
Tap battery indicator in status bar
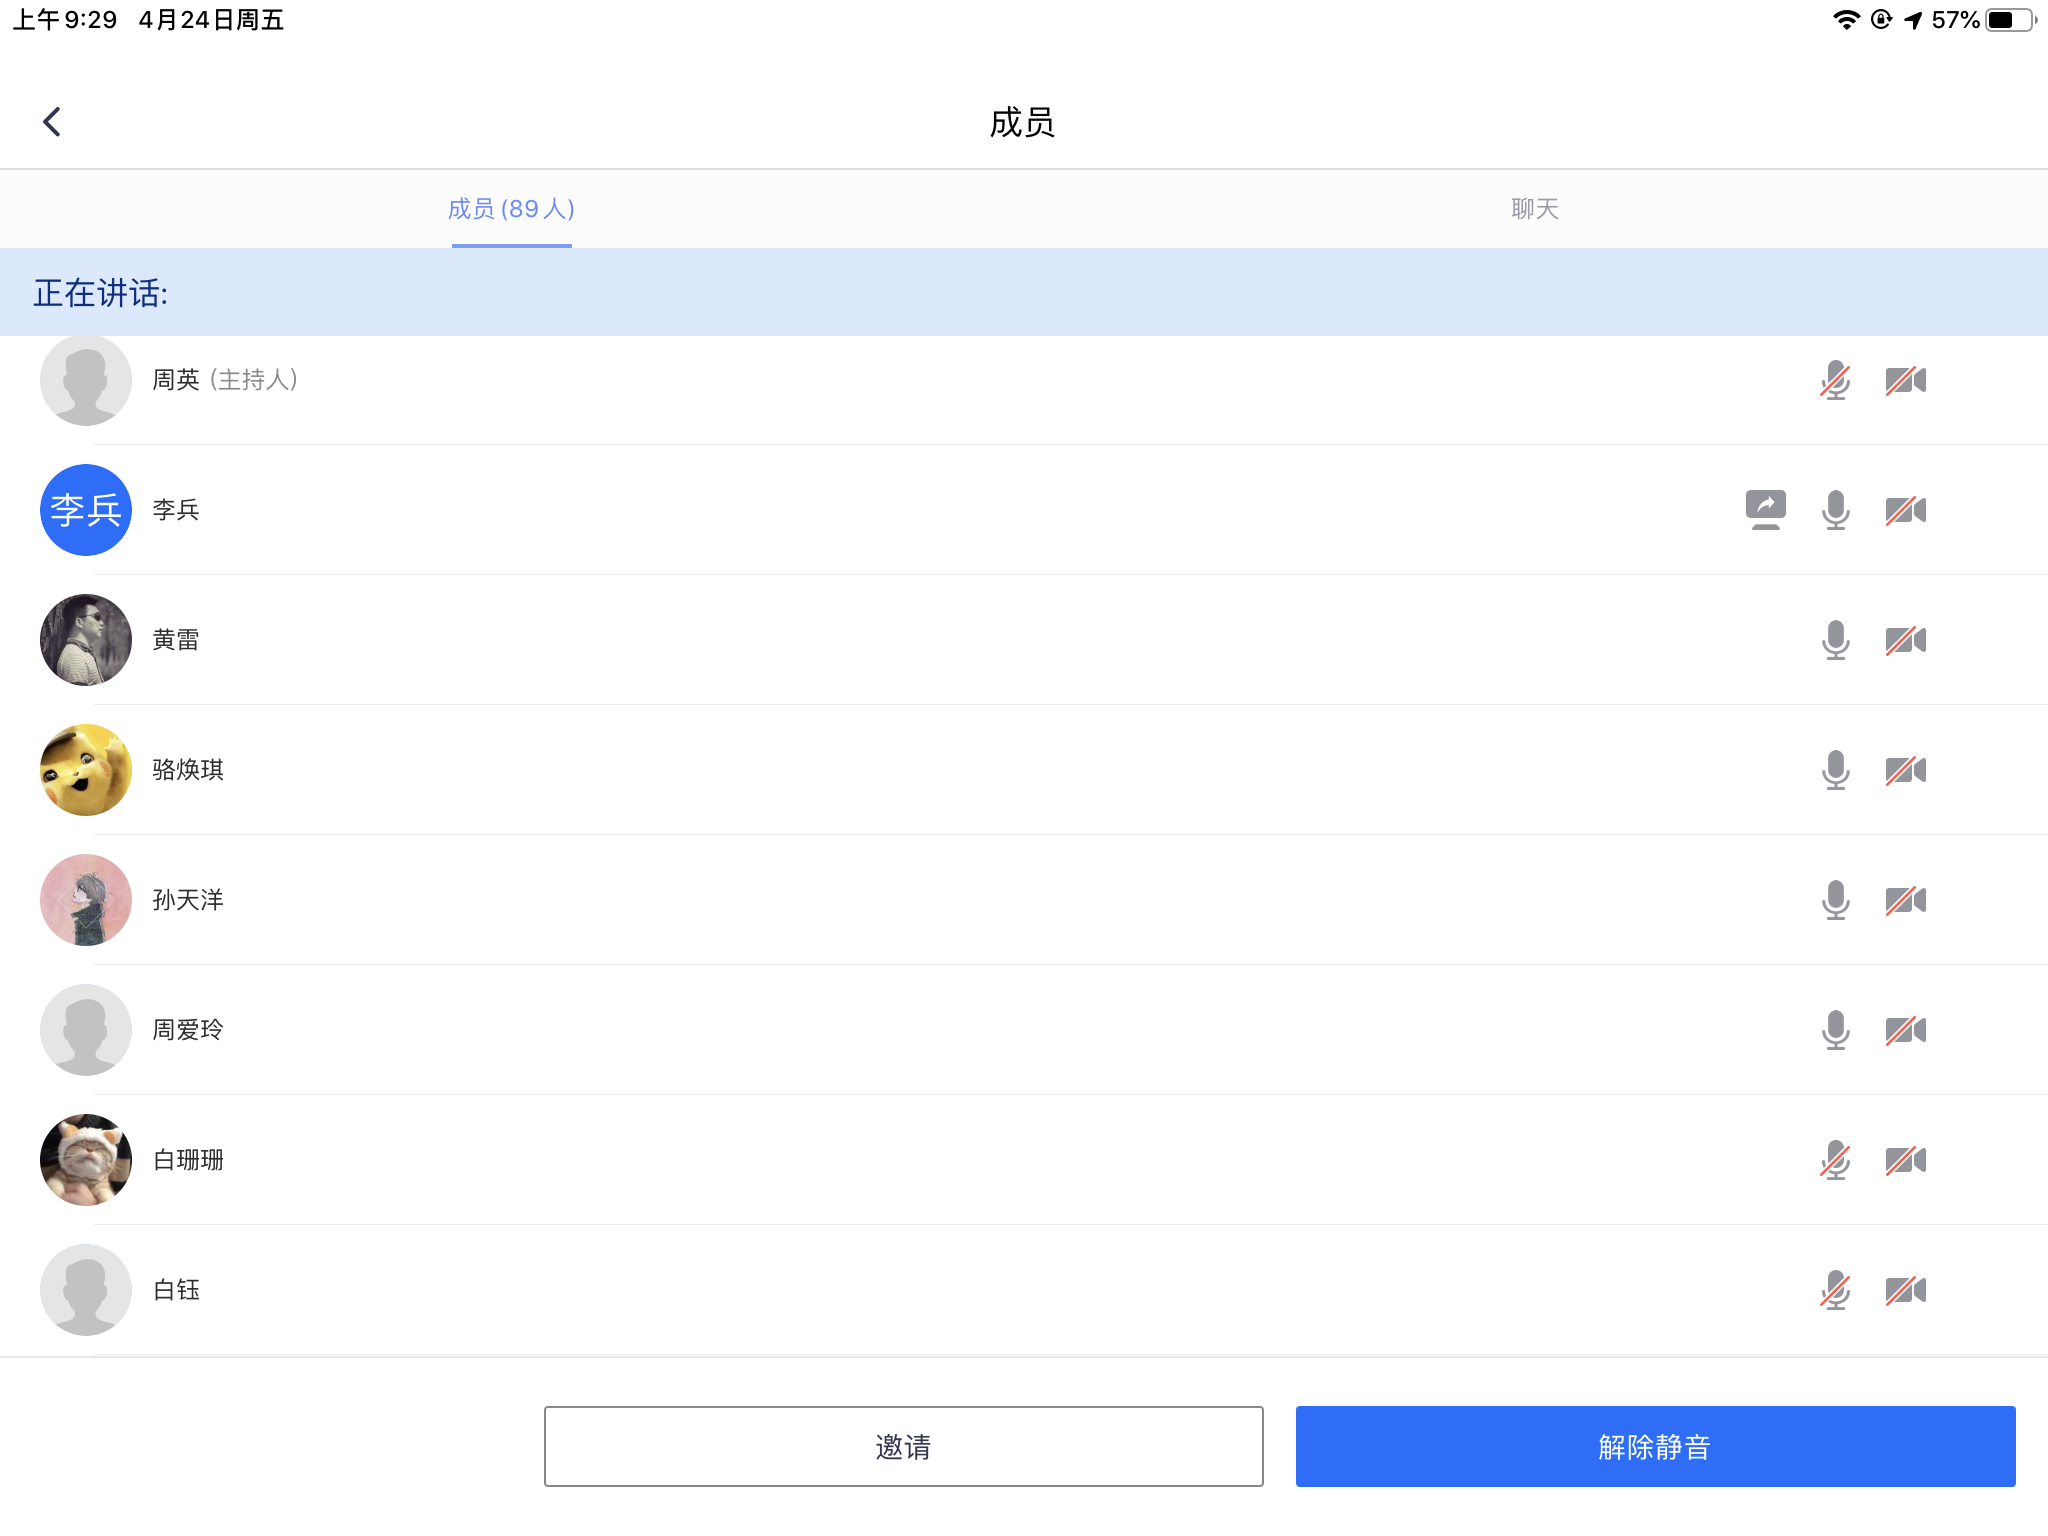(x=2009, y=20)
